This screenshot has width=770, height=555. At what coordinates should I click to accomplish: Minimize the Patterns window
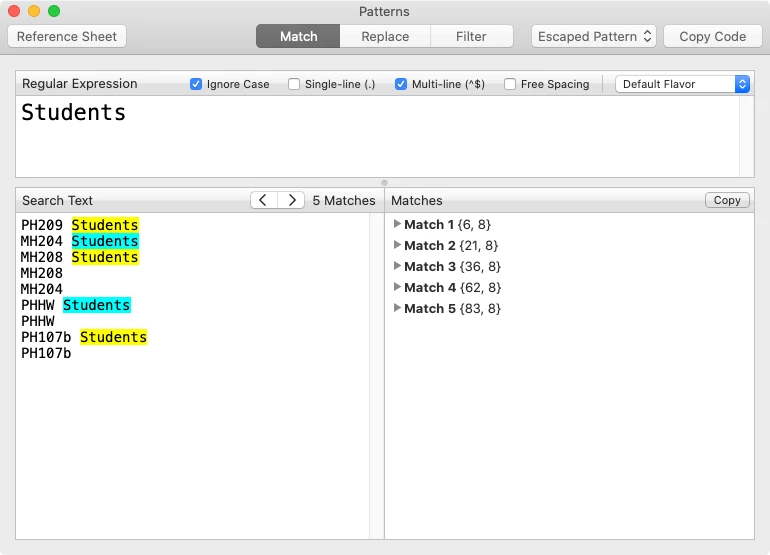(x=34, y=11)
